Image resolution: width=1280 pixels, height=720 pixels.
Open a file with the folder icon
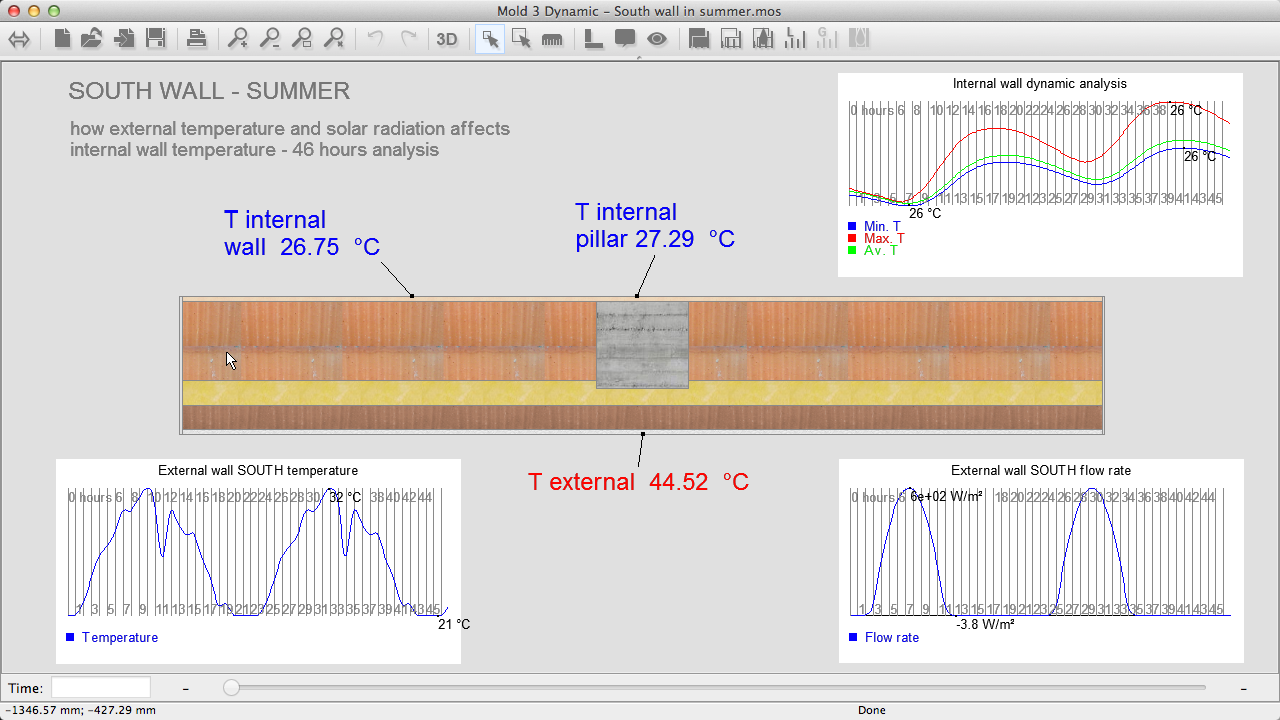[x=92, y=39]
